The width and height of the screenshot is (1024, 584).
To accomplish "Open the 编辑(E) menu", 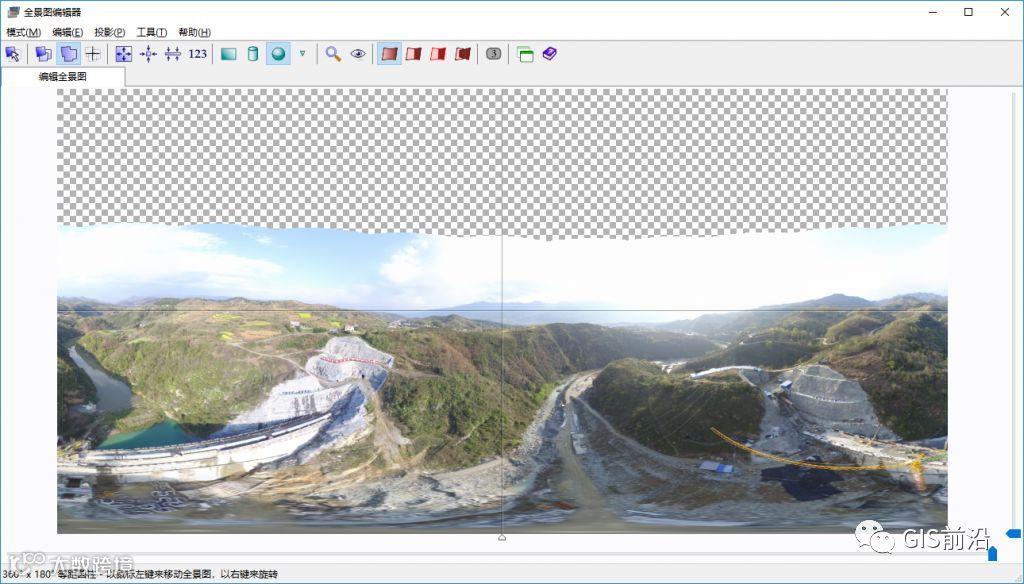I will (x=67, y=32).
